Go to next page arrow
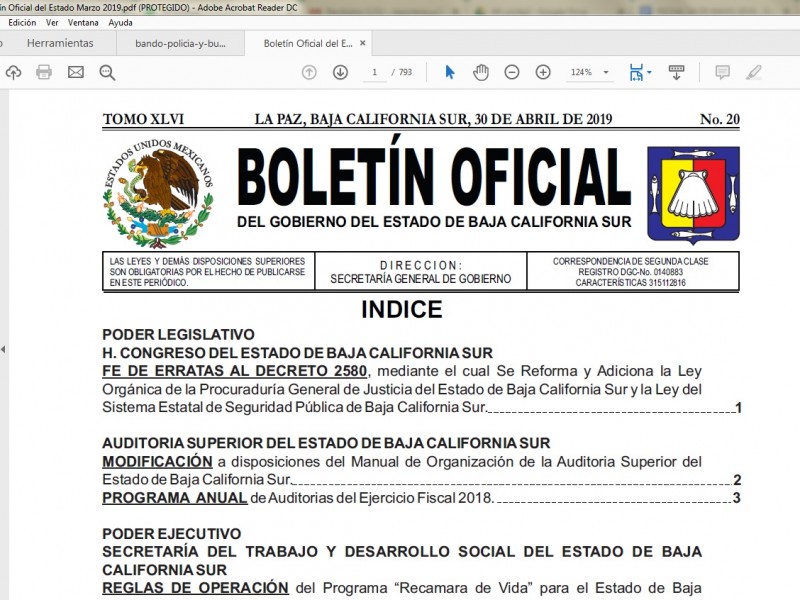 [340, 72]
